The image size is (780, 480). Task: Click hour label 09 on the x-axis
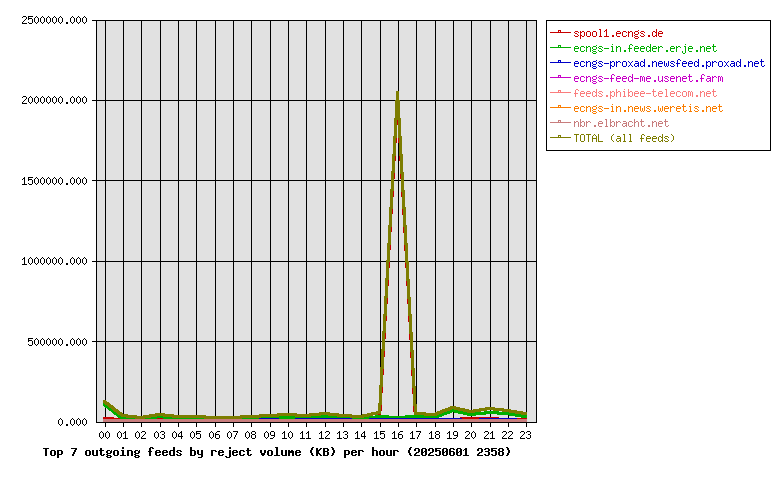pyautogui.click(x=269, y=435)
